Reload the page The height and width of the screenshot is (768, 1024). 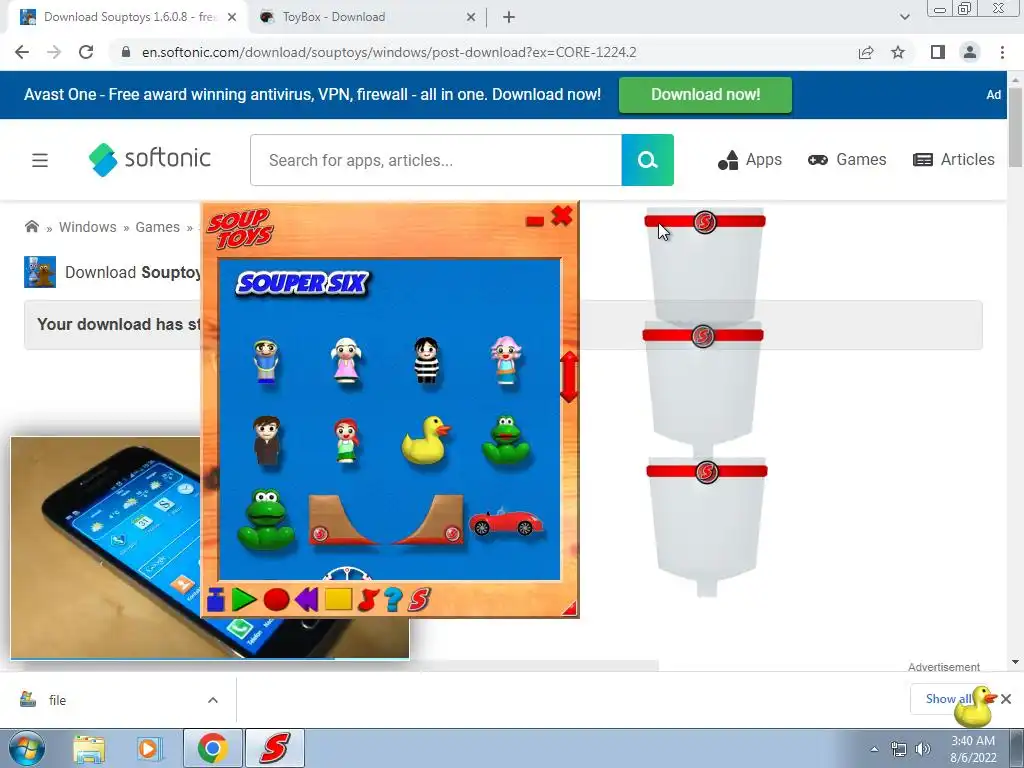(86, 52)
